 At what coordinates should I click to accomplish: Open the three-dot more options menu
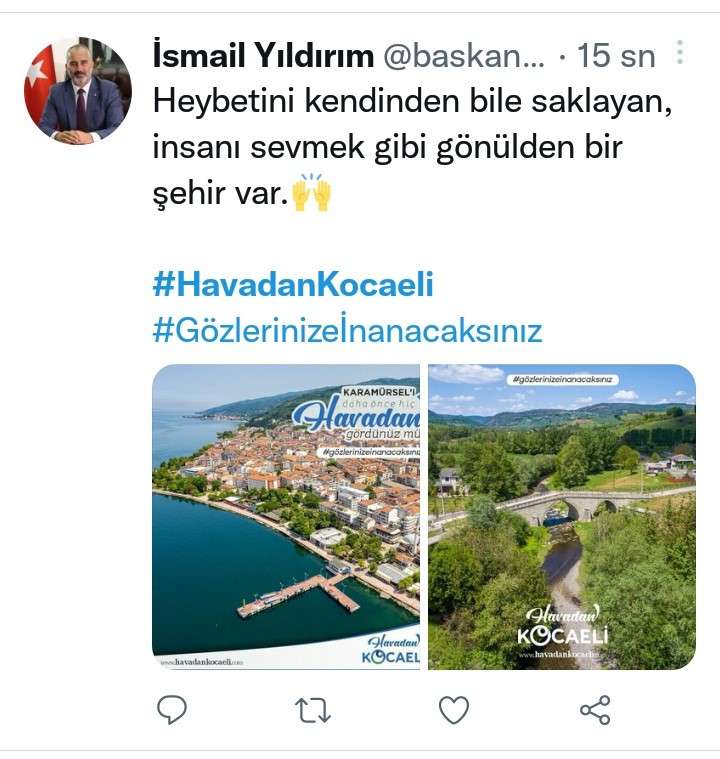pos(680,52)
